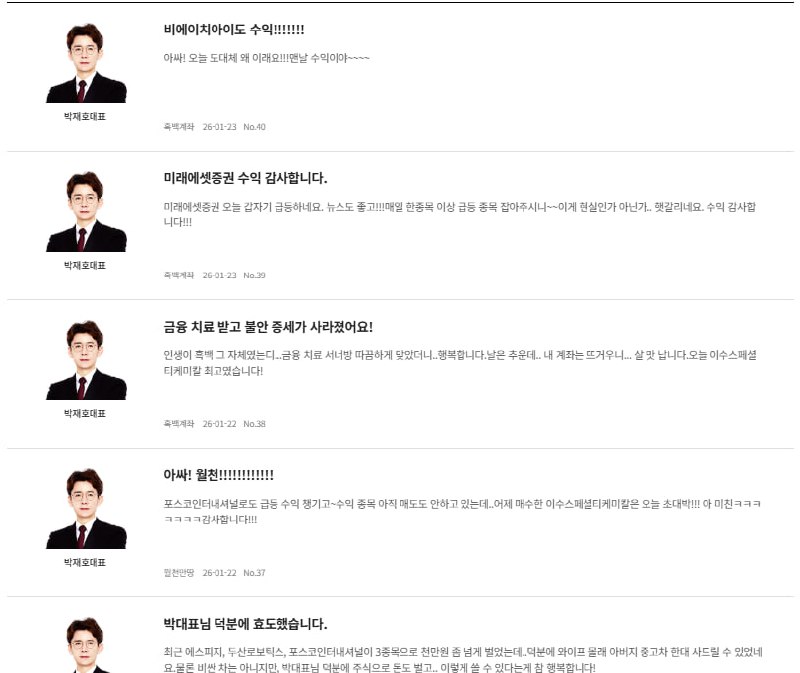Select 박재호대표 name under the third photo
Image resolution: width=800 pixels, height=673 pixels.
point(85,413)
